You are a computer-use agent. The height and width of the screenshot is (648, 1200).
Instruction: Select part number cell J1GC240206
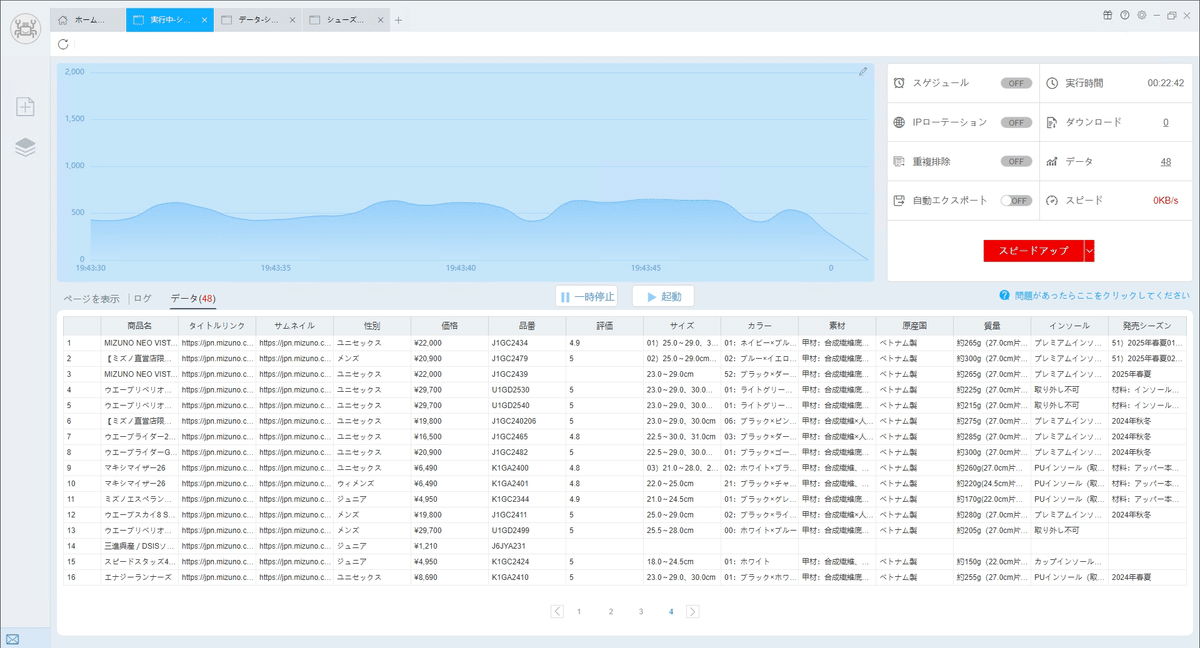[x=527, y=421]
